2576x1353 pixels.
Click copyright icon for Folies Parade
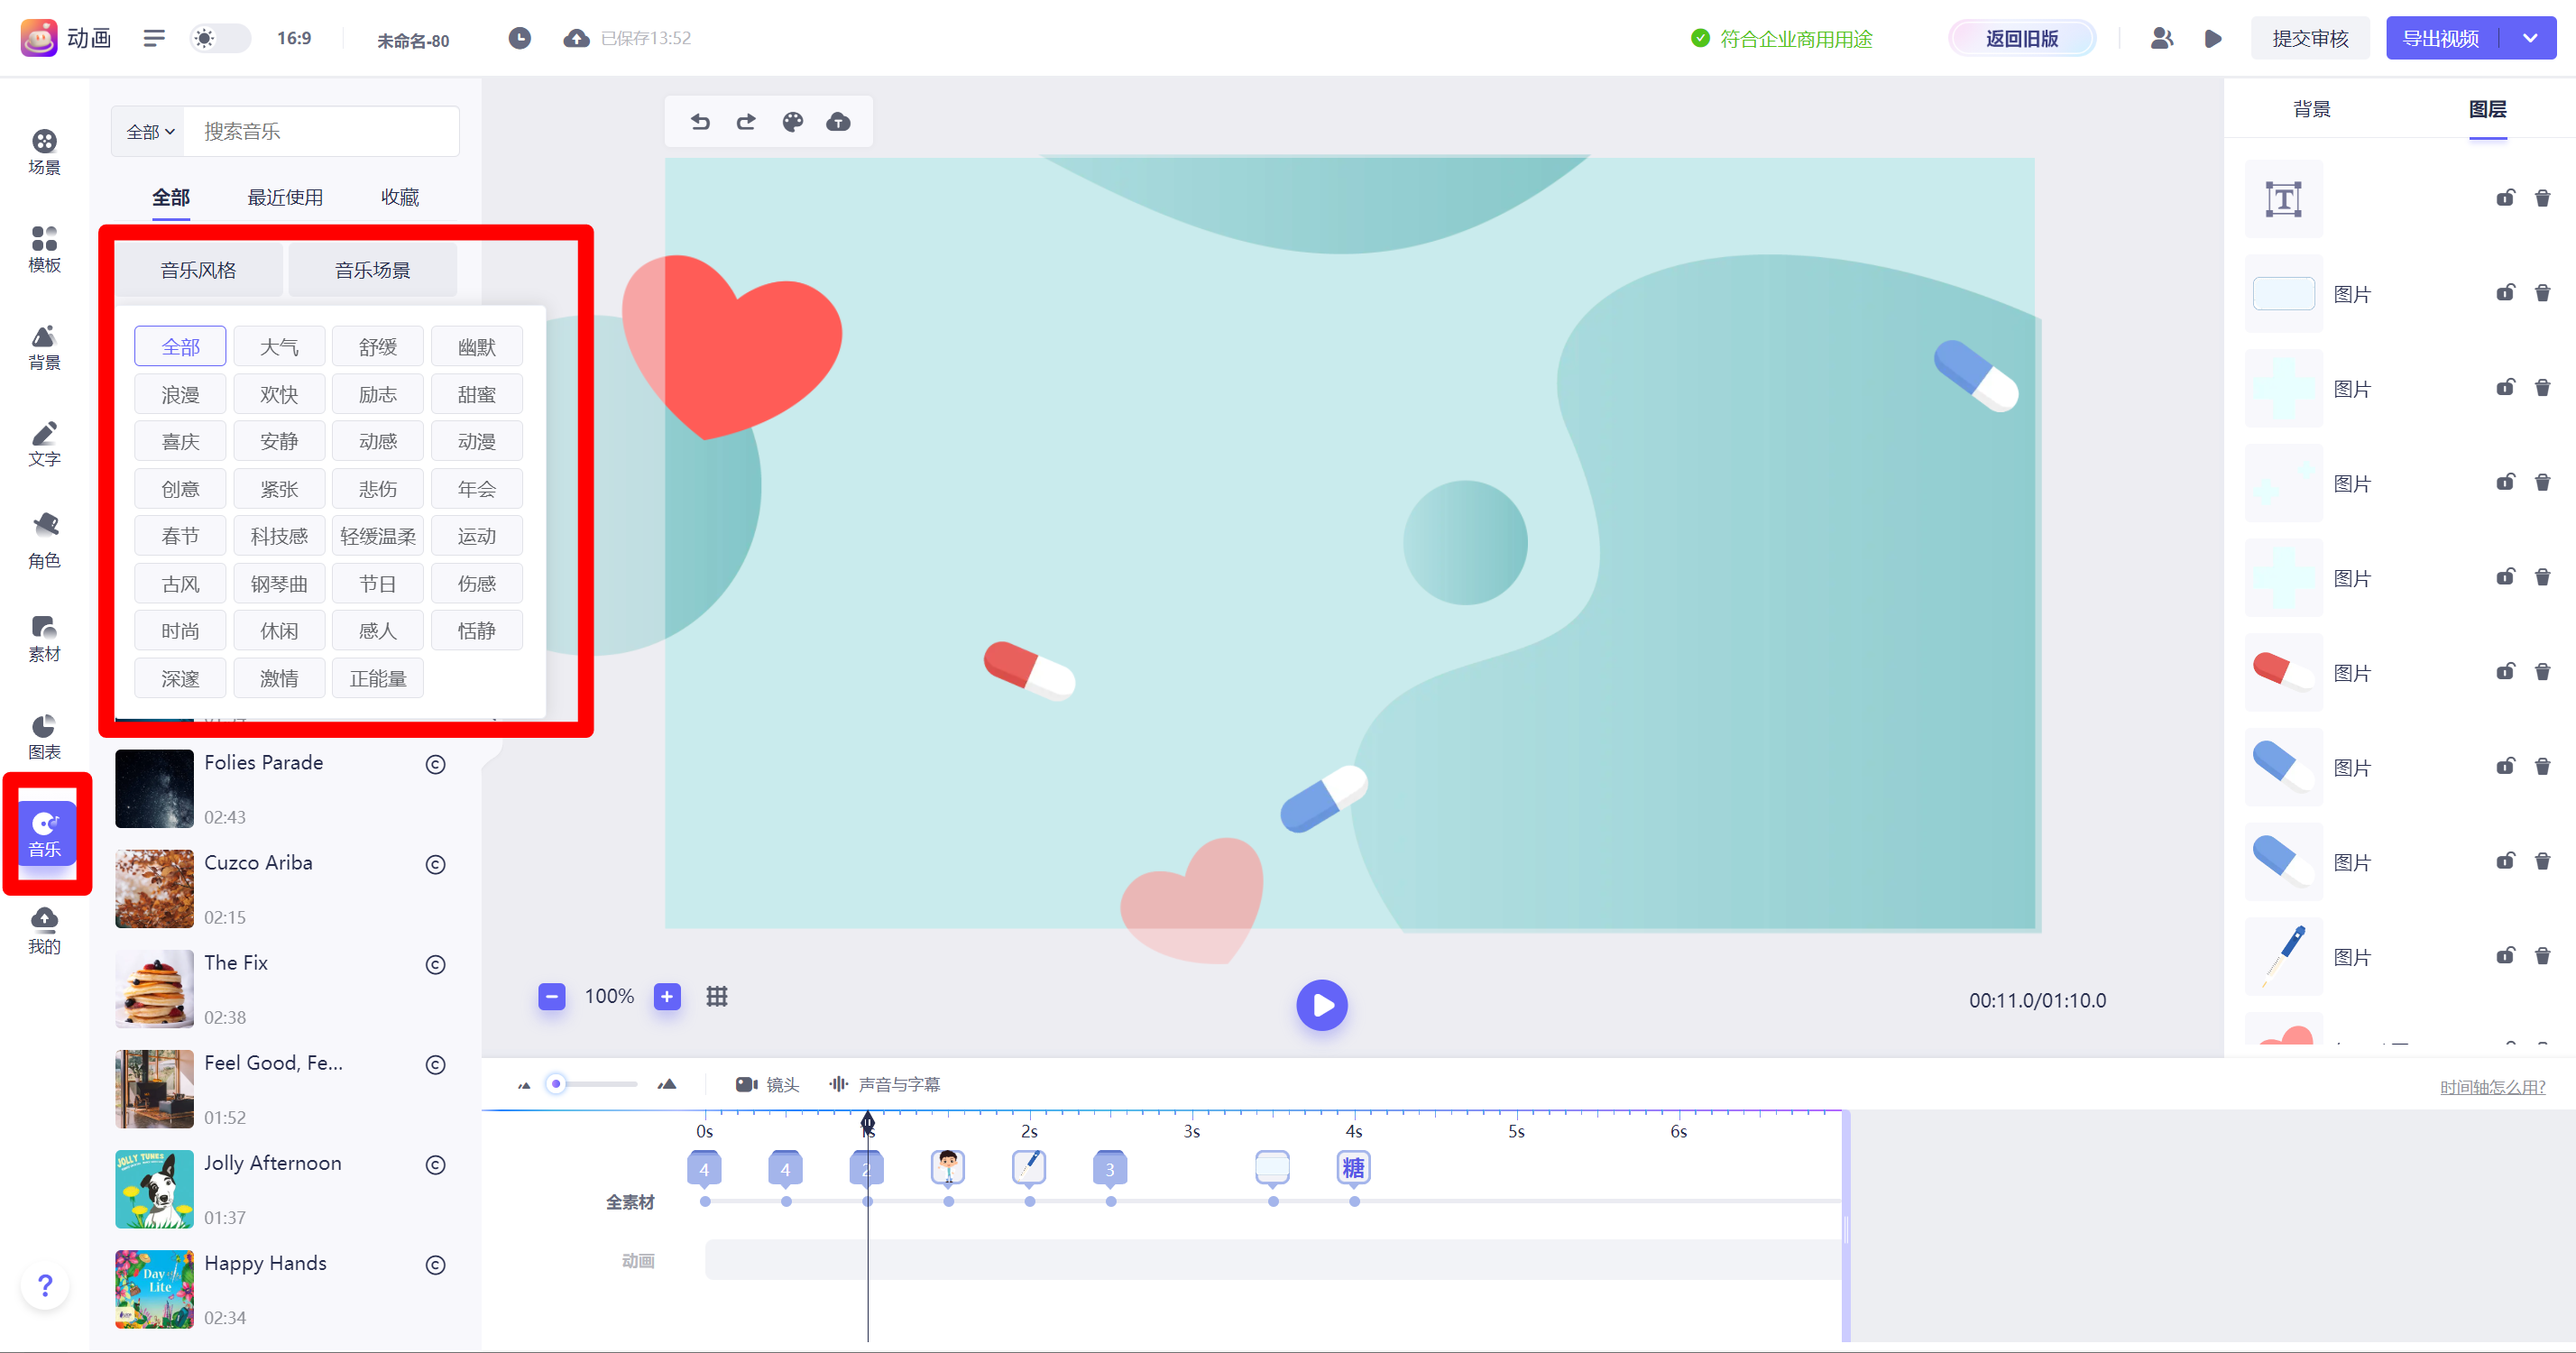pos(435,764)
